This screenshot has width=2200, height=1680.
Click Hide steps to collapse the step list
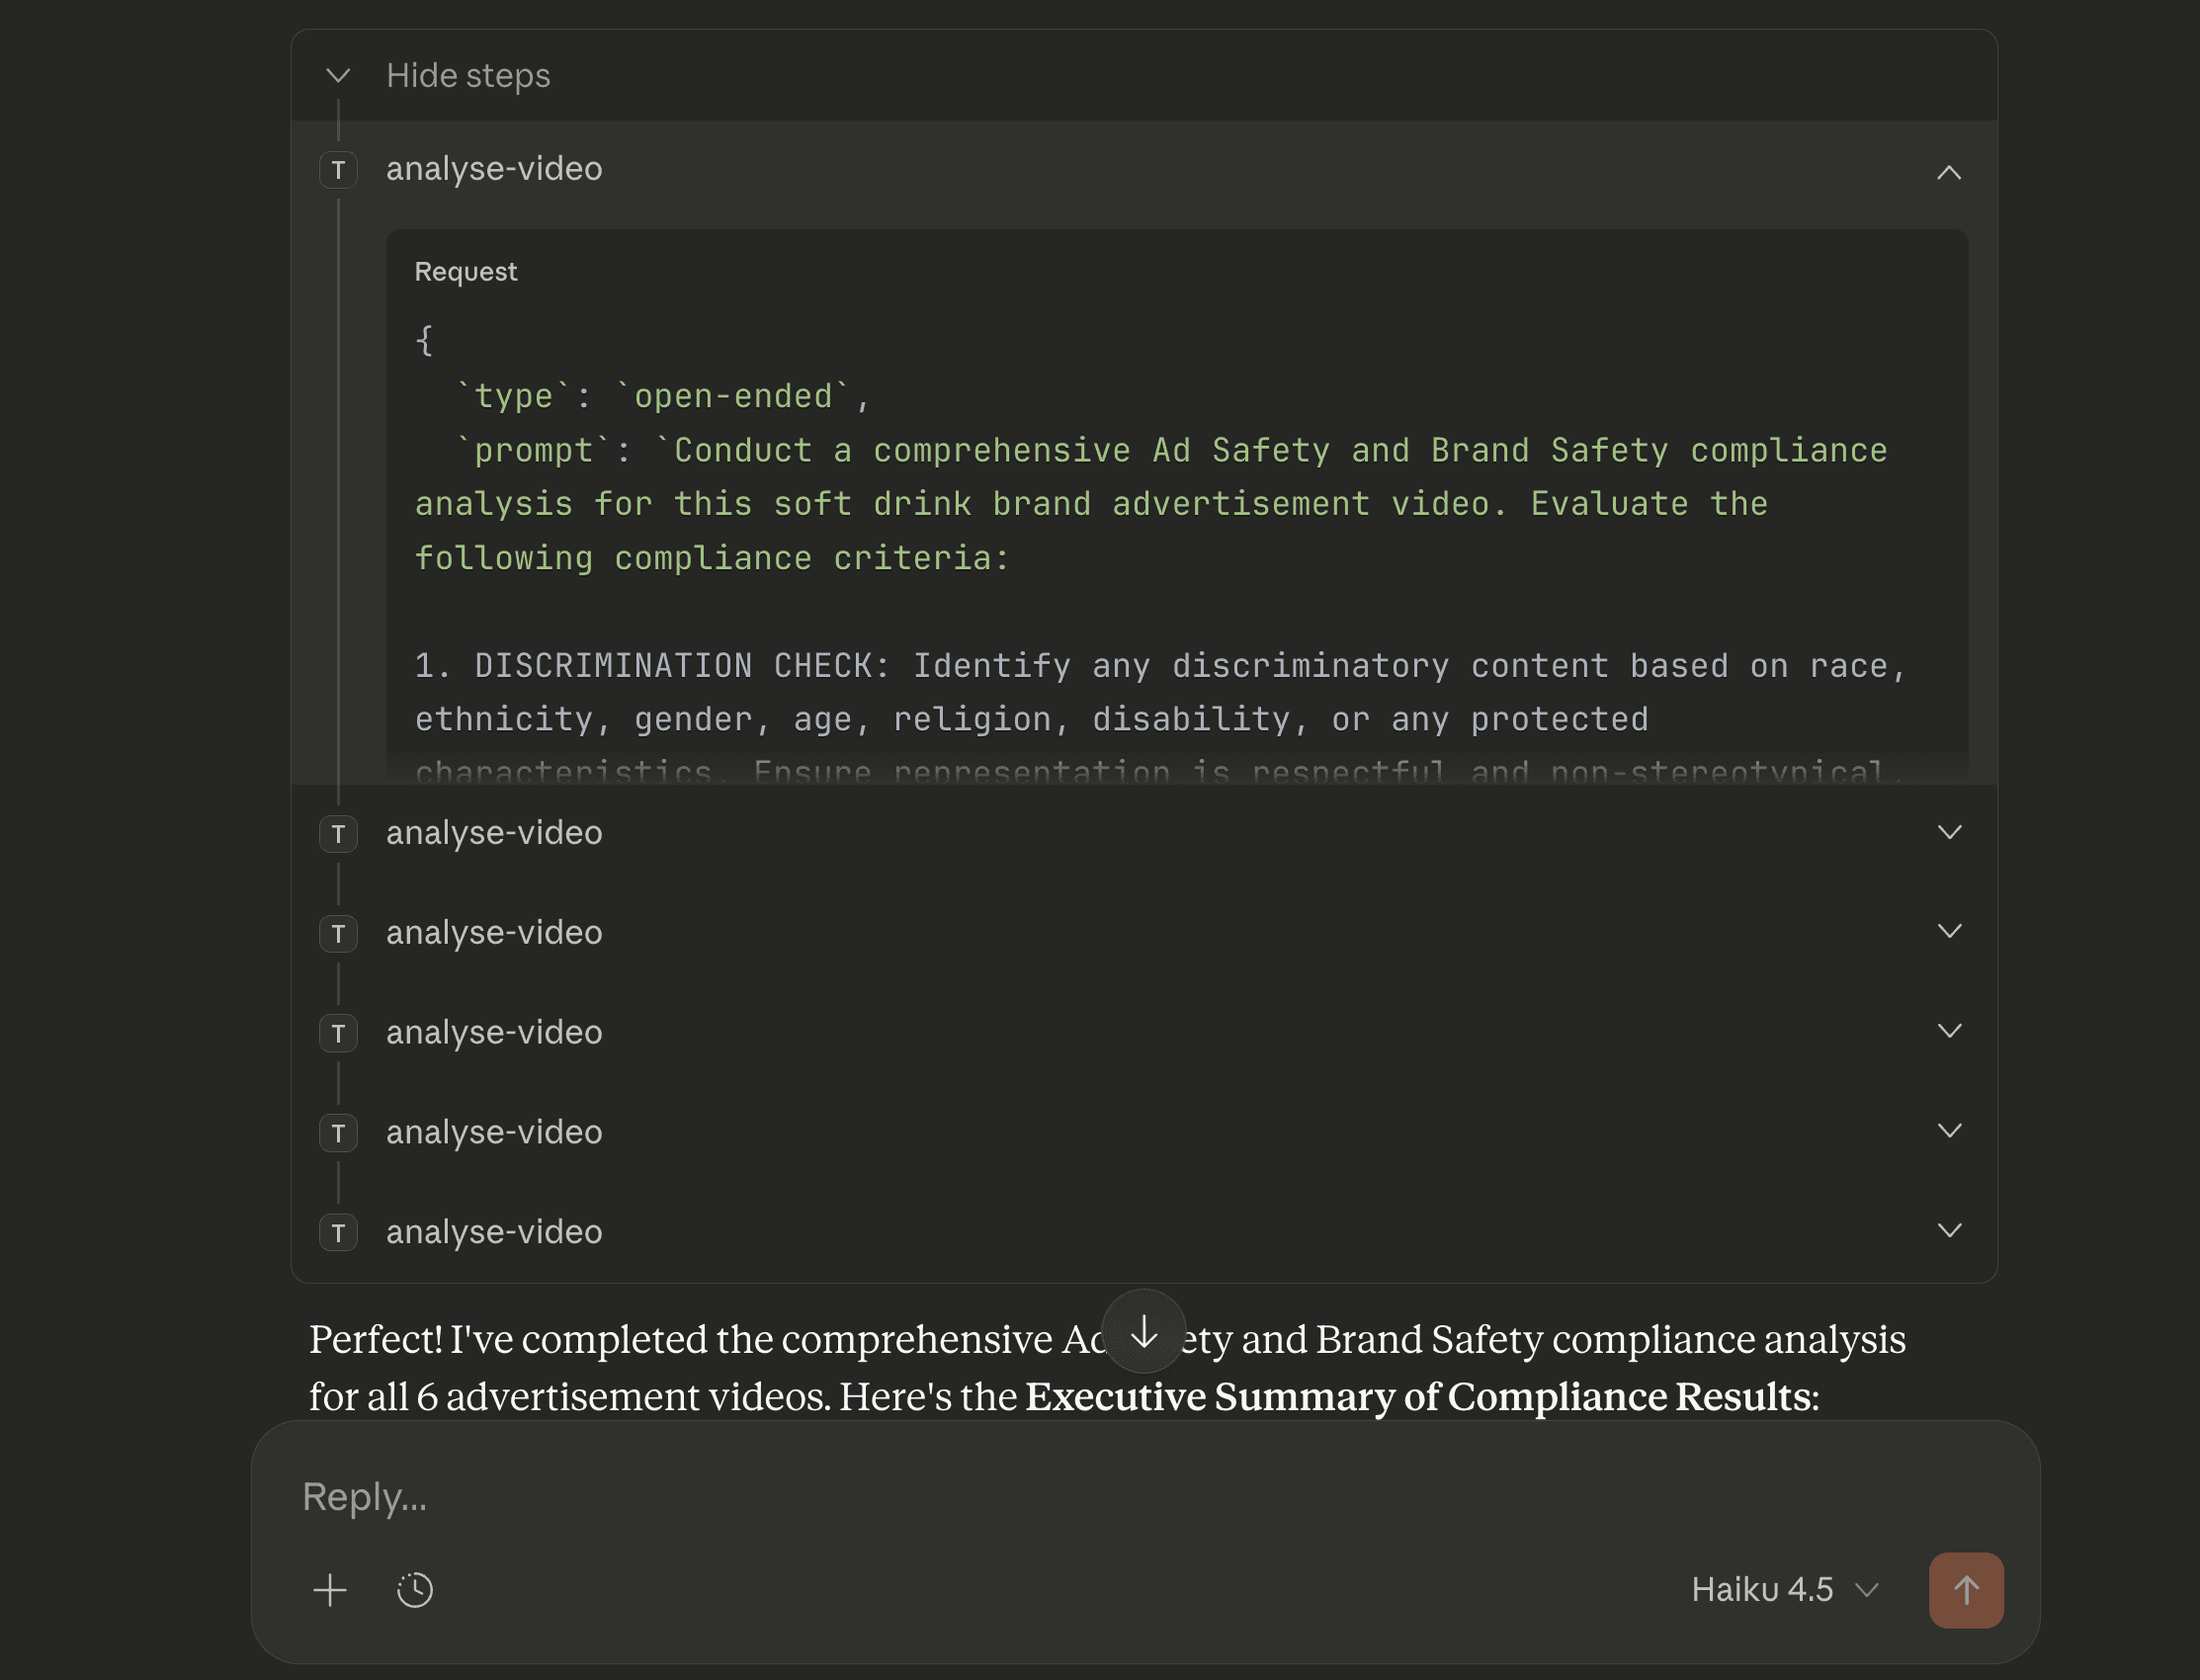click(468, 76)
